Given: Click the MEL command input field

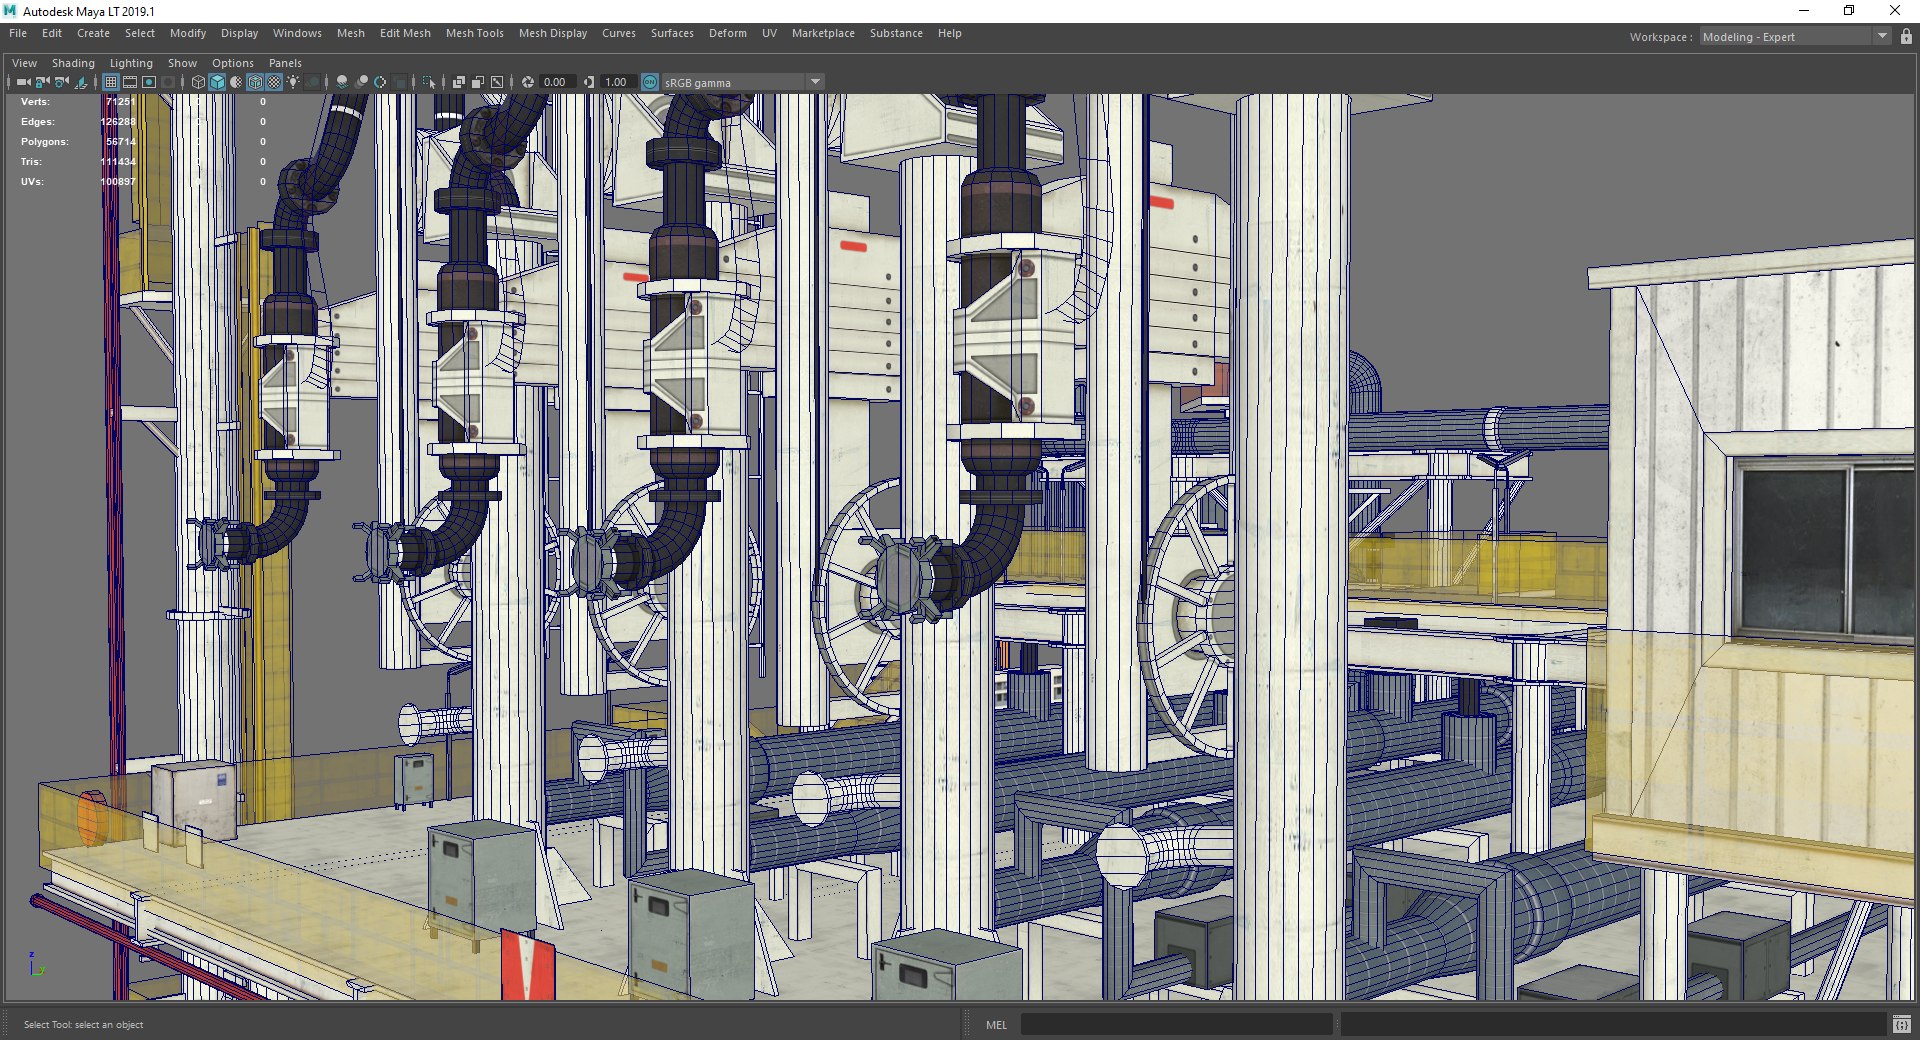Looking at the screenshot, I should pos(1176,1024).
